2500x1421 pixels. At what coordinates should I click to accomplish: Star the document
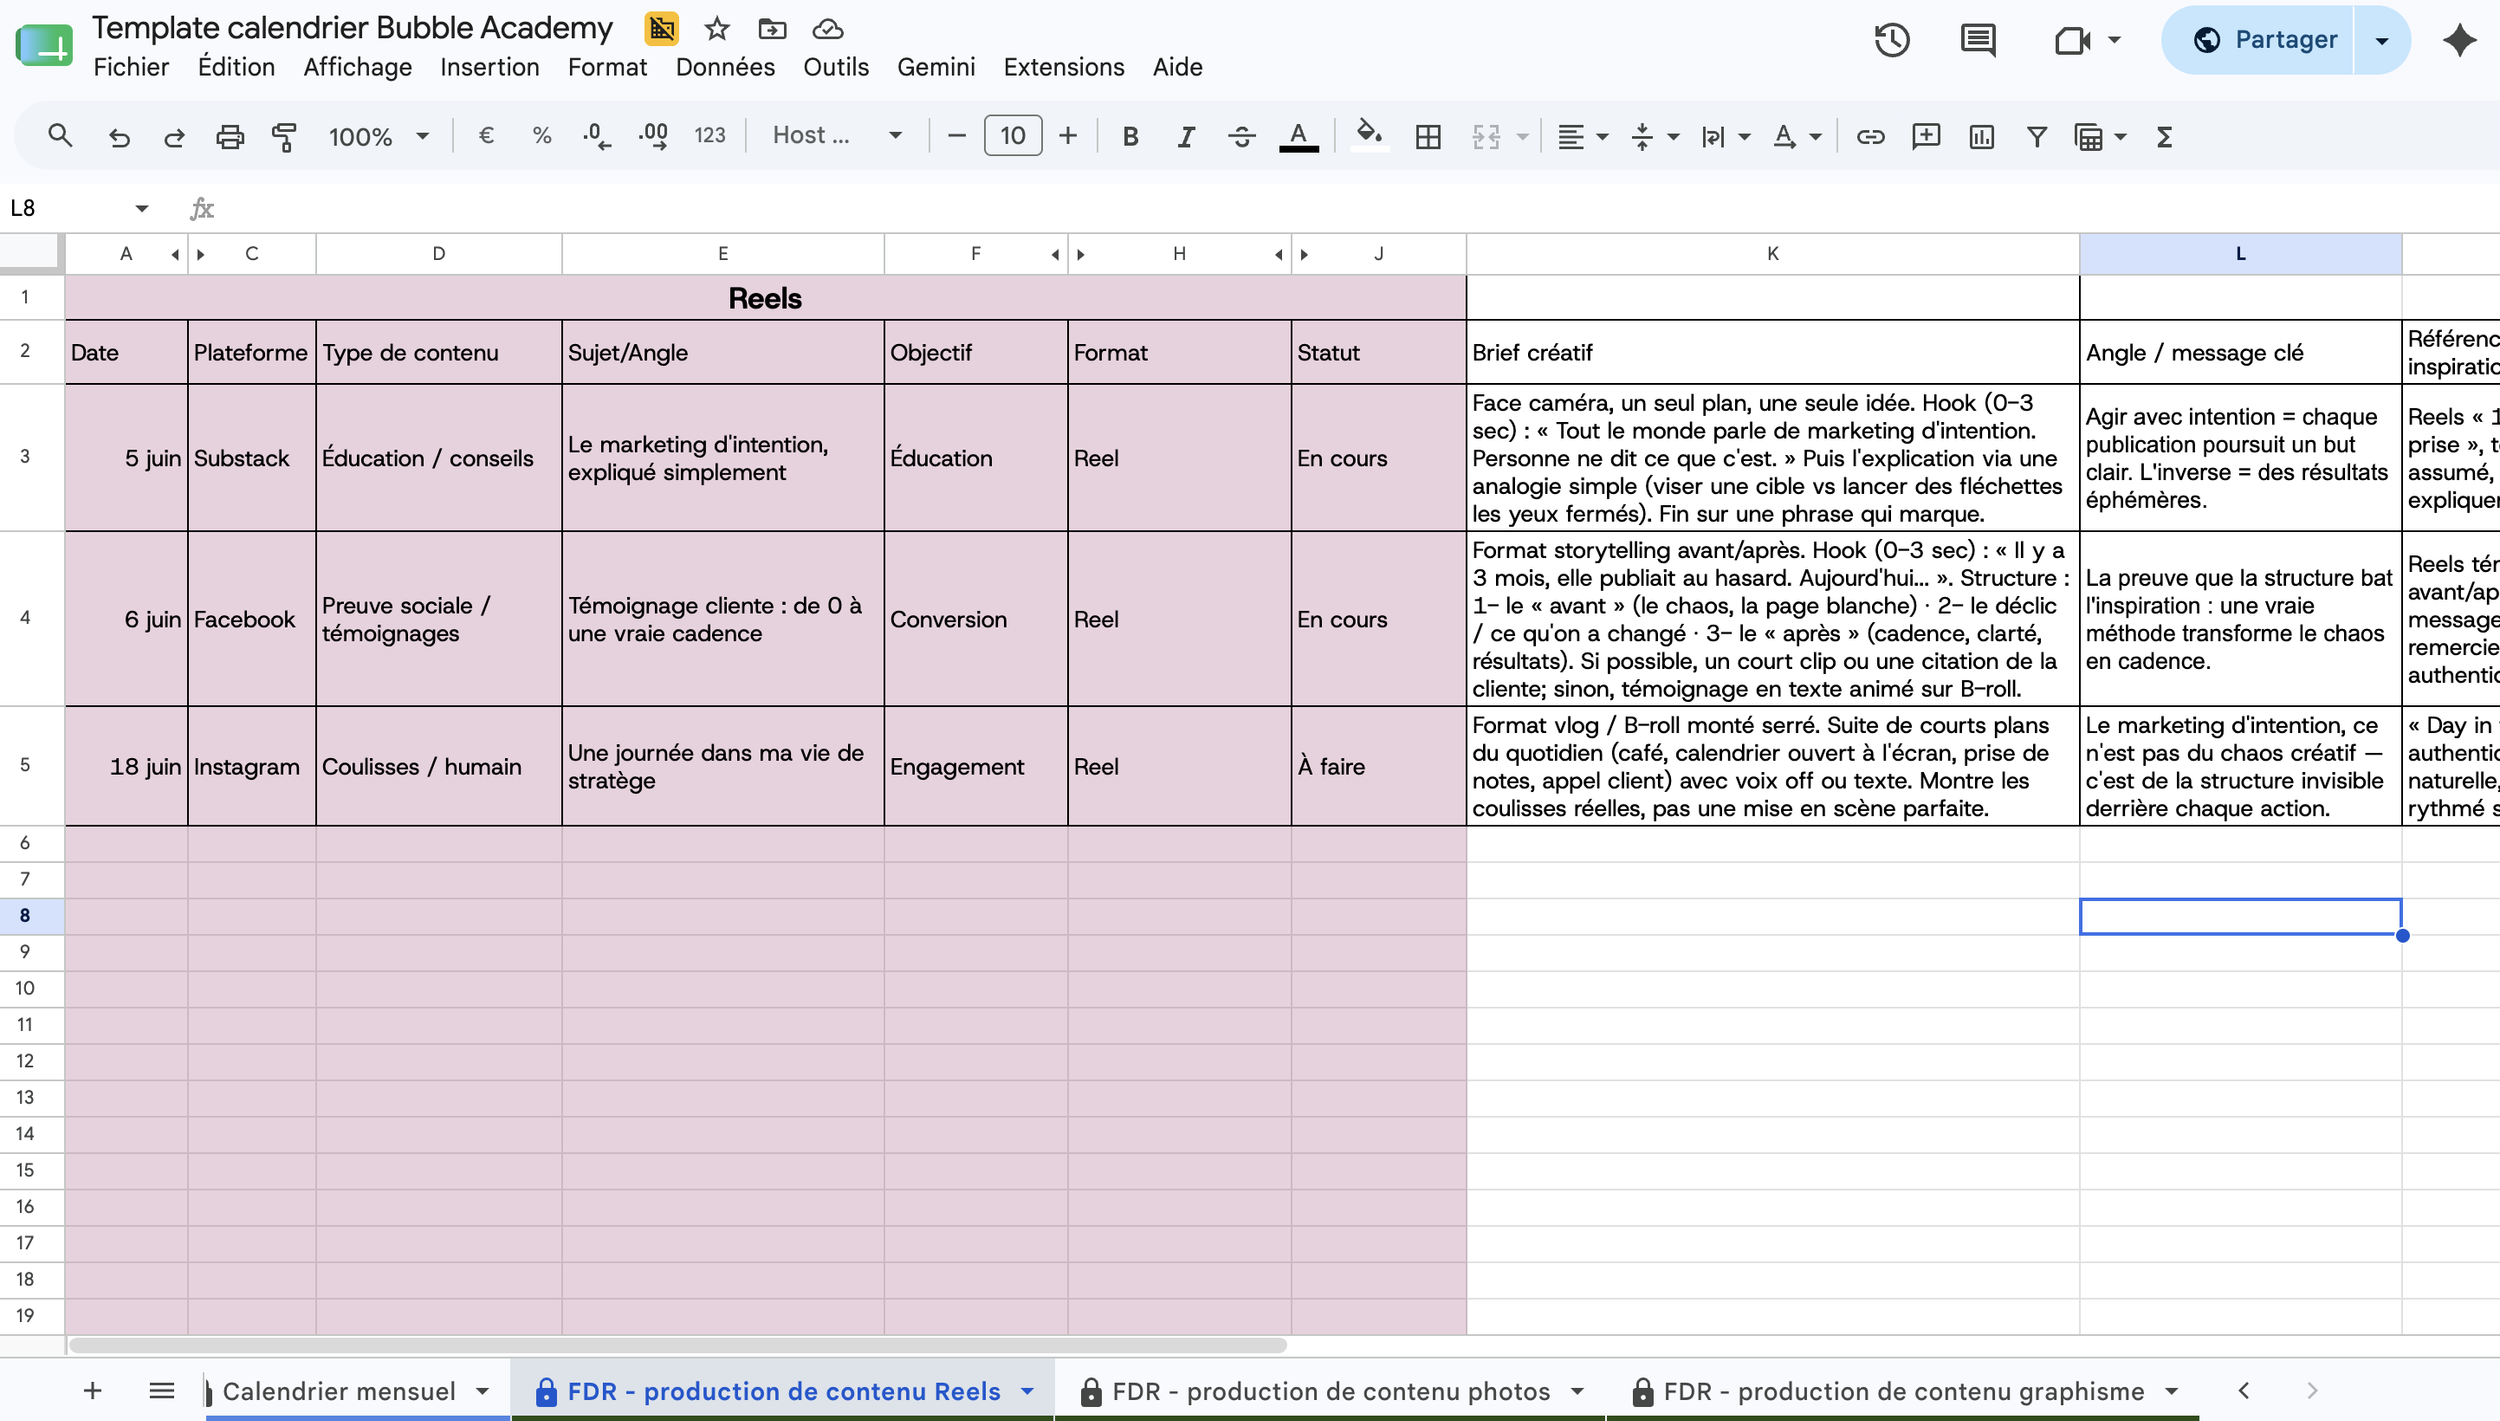[x=717, y=29]
